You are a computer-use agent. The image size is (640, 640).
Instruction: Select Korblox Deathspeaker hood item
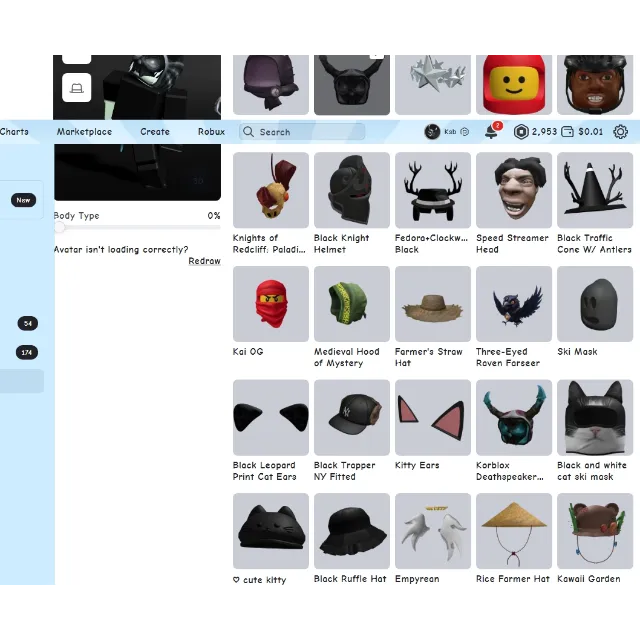(x=514, y=418)
